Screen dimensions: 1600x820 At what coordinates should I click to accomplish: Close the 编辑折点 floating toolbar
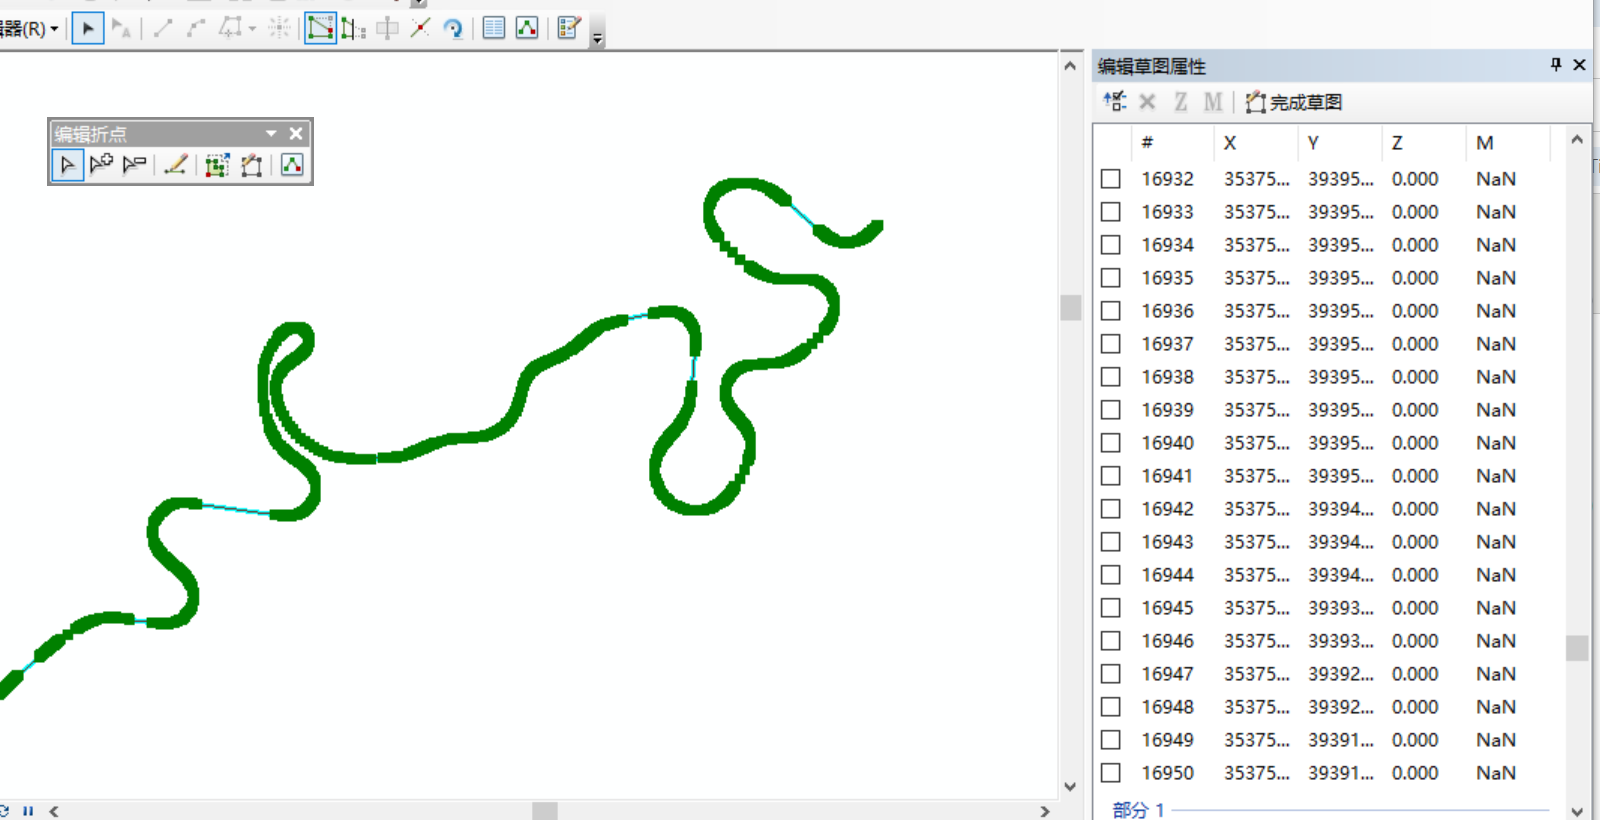click(x=296, y=133)
